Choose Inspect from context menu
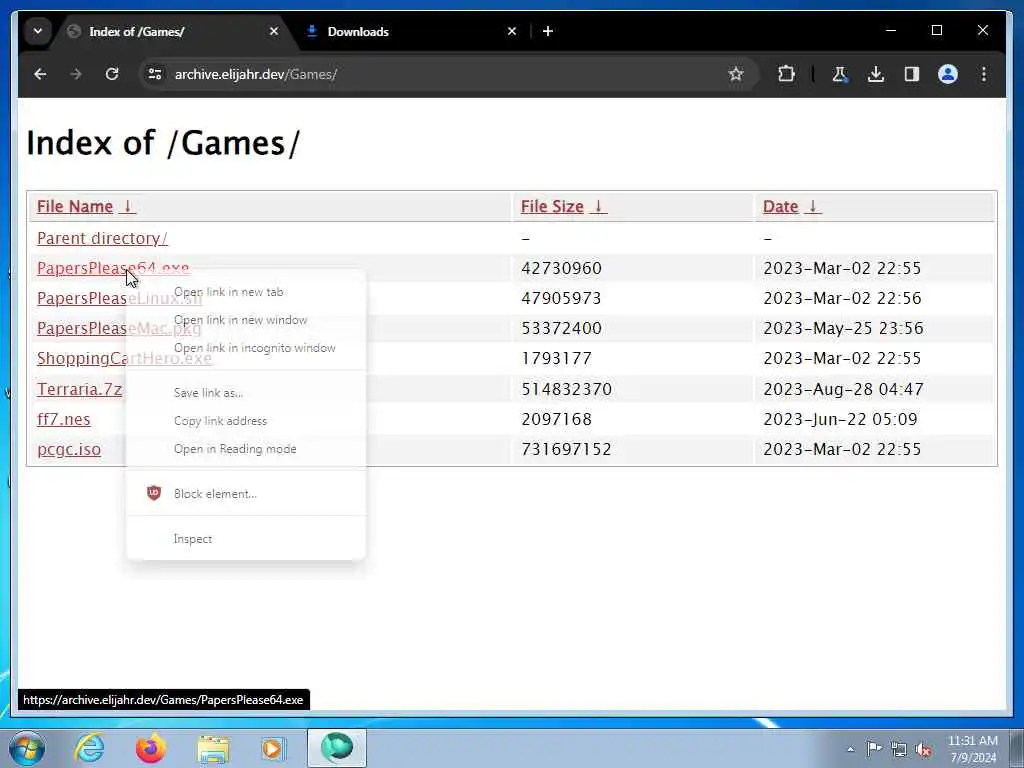Image resolution: width=1024 pixels, height=768 pixels. click(x=246, y=539)
